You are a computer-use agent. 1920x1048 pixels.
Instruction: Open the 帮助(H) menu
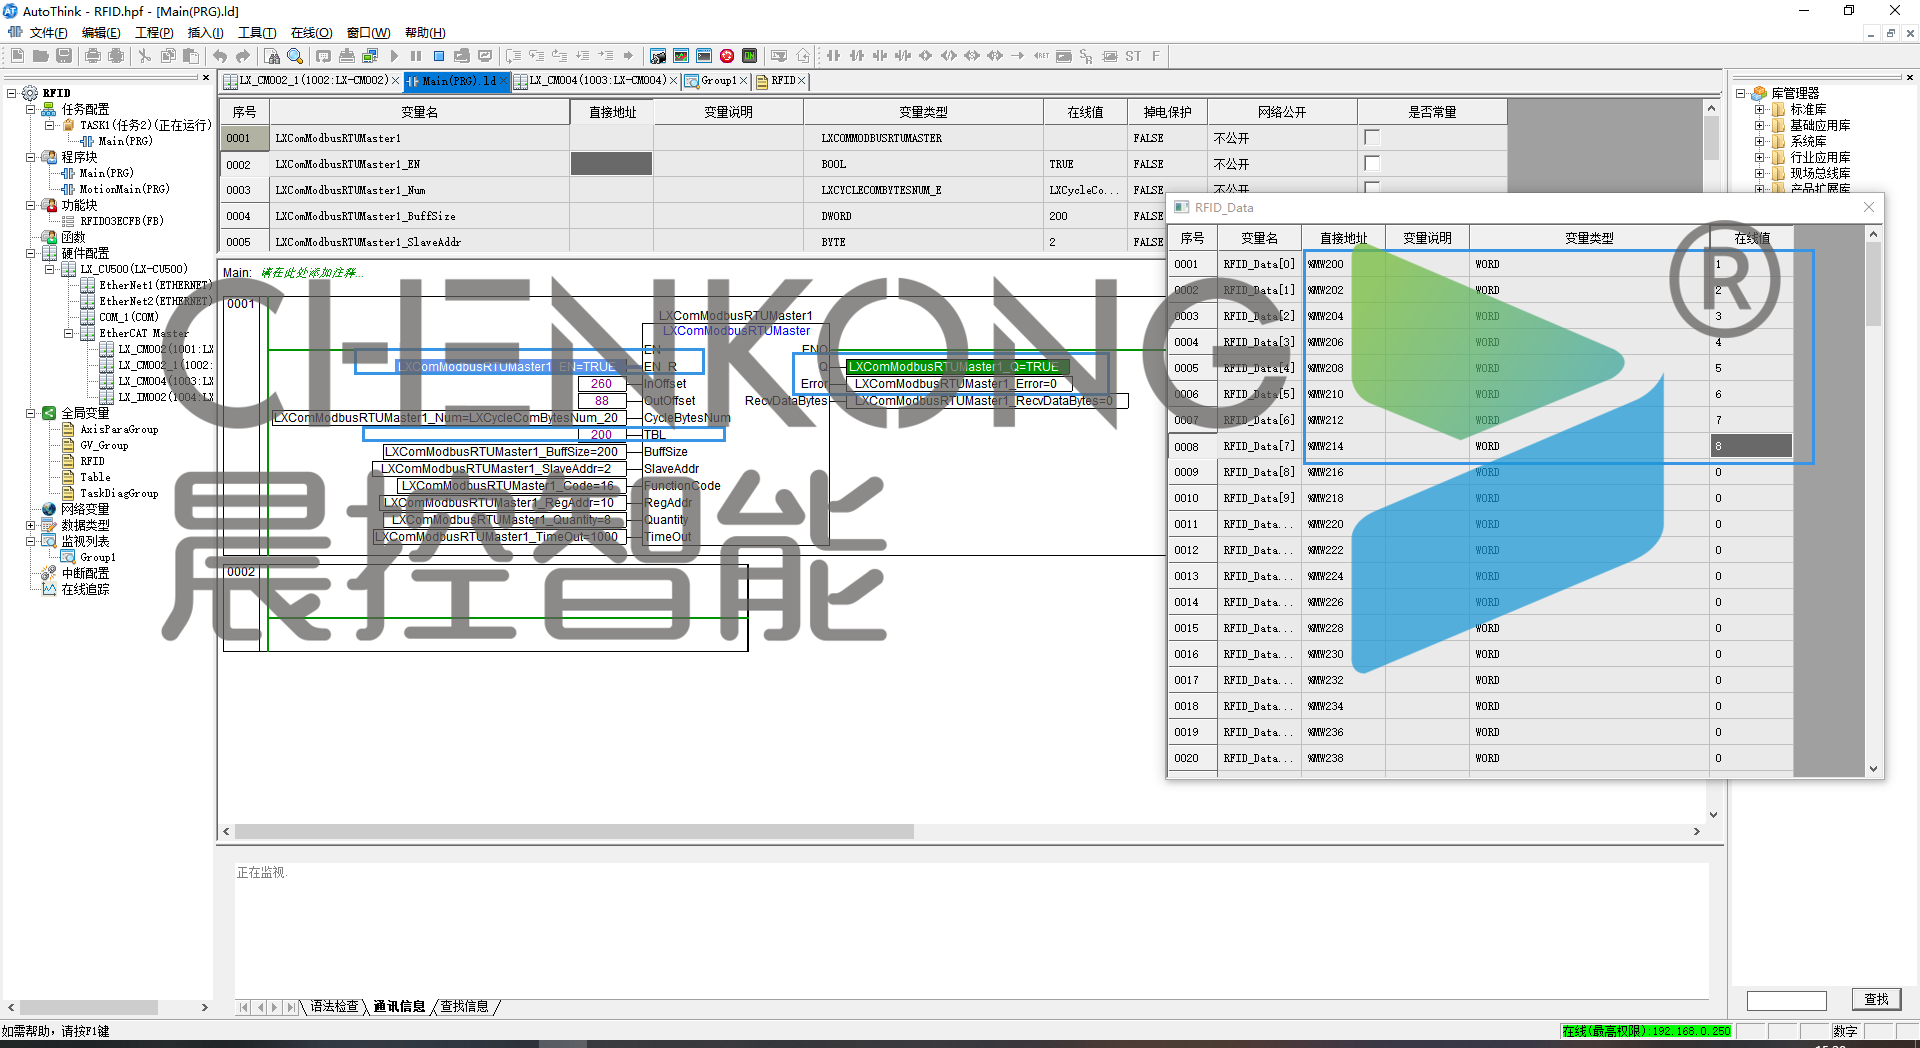(x=425, y=33)
